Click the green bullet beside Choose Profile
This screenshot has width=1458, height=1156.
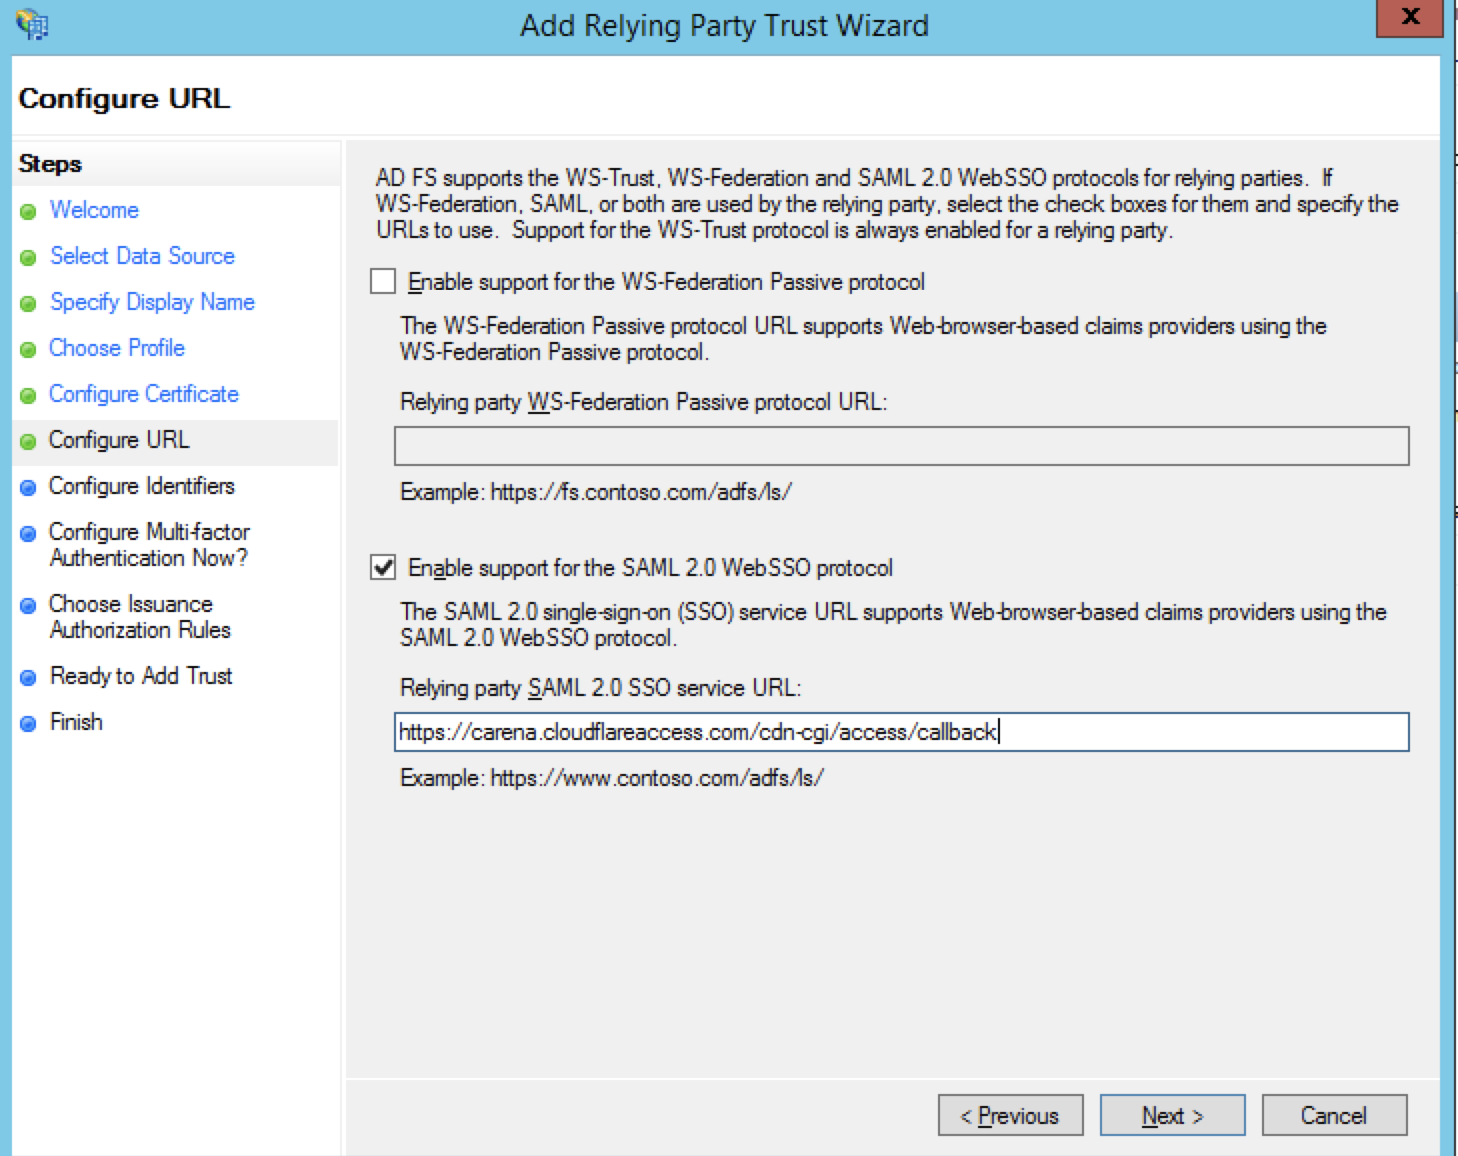pos(30,349)
